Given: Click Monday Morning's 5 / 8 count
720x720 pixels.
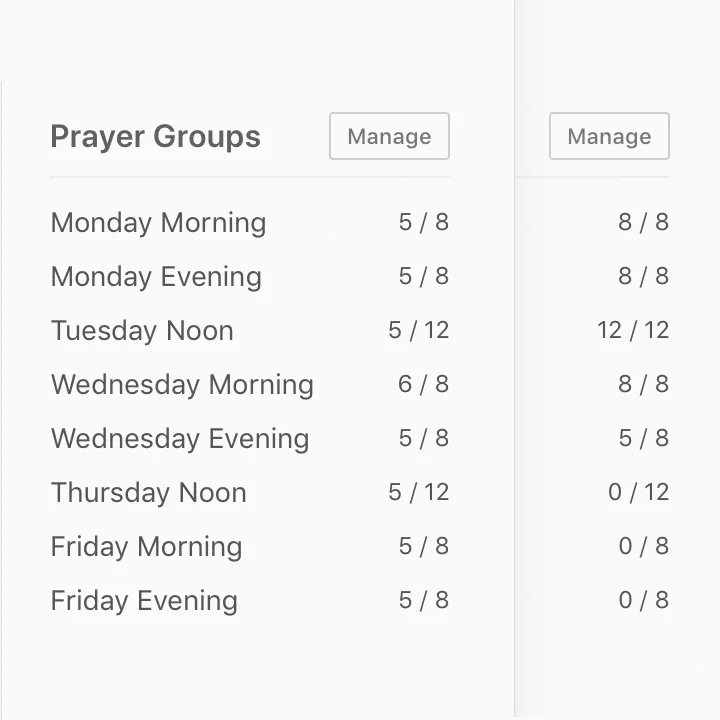Looking at the screenshot, I should [423, 222].
